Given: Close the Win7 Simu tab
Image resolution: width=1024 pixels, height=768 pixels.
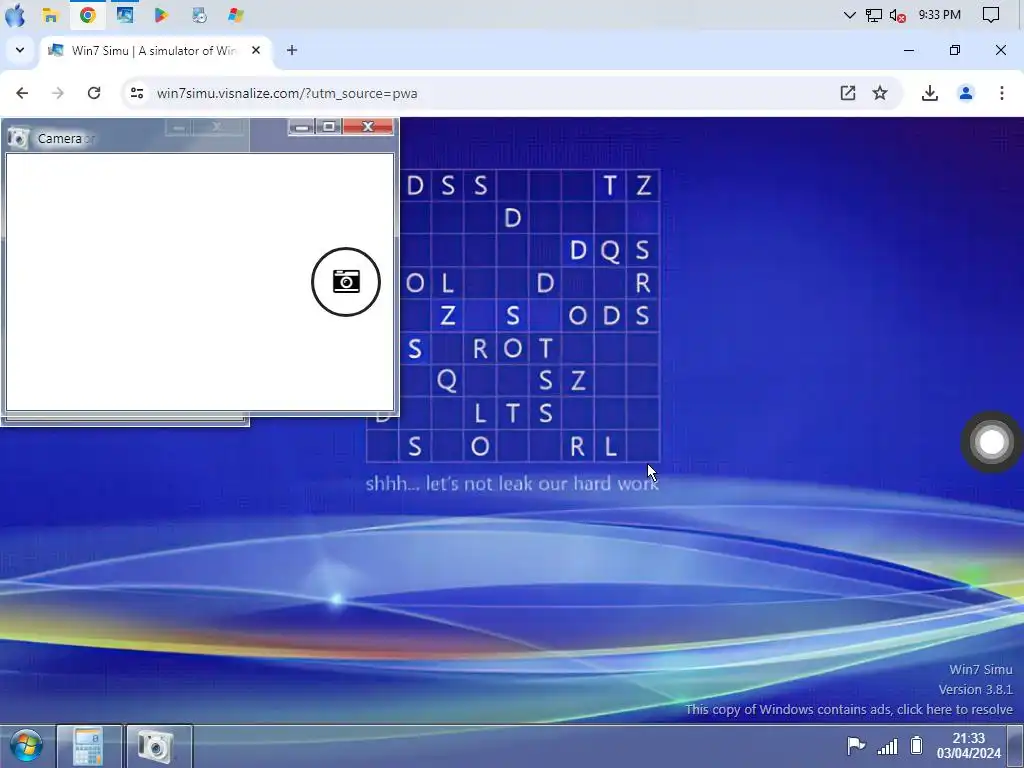Looking at the screenshot, I should click(256, 50).
